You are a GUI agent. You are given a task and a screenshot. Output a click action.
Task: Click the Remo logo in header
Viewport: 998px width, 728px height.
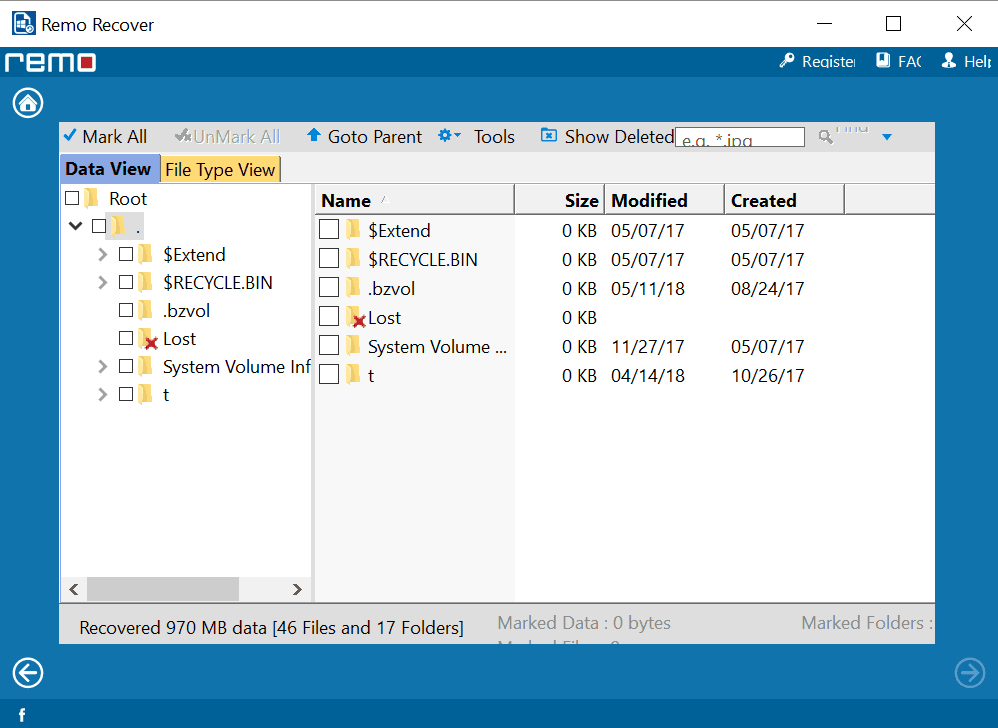pyautogui.click(x=51, y=62)
